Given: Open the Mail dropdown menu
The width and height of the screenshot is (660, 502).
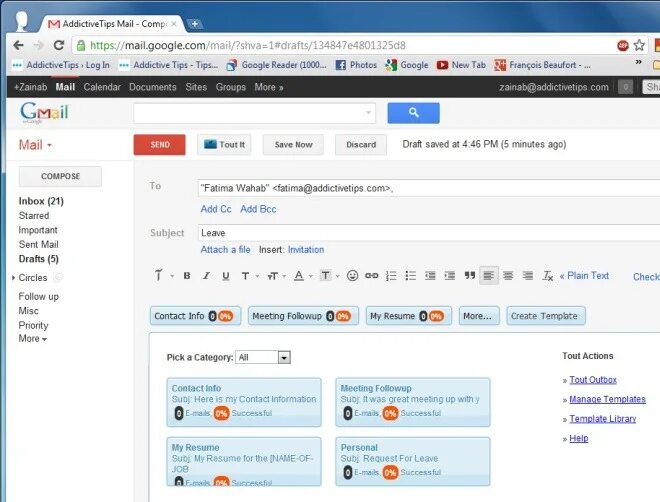Looking at the screenshot, I should 35,145.
